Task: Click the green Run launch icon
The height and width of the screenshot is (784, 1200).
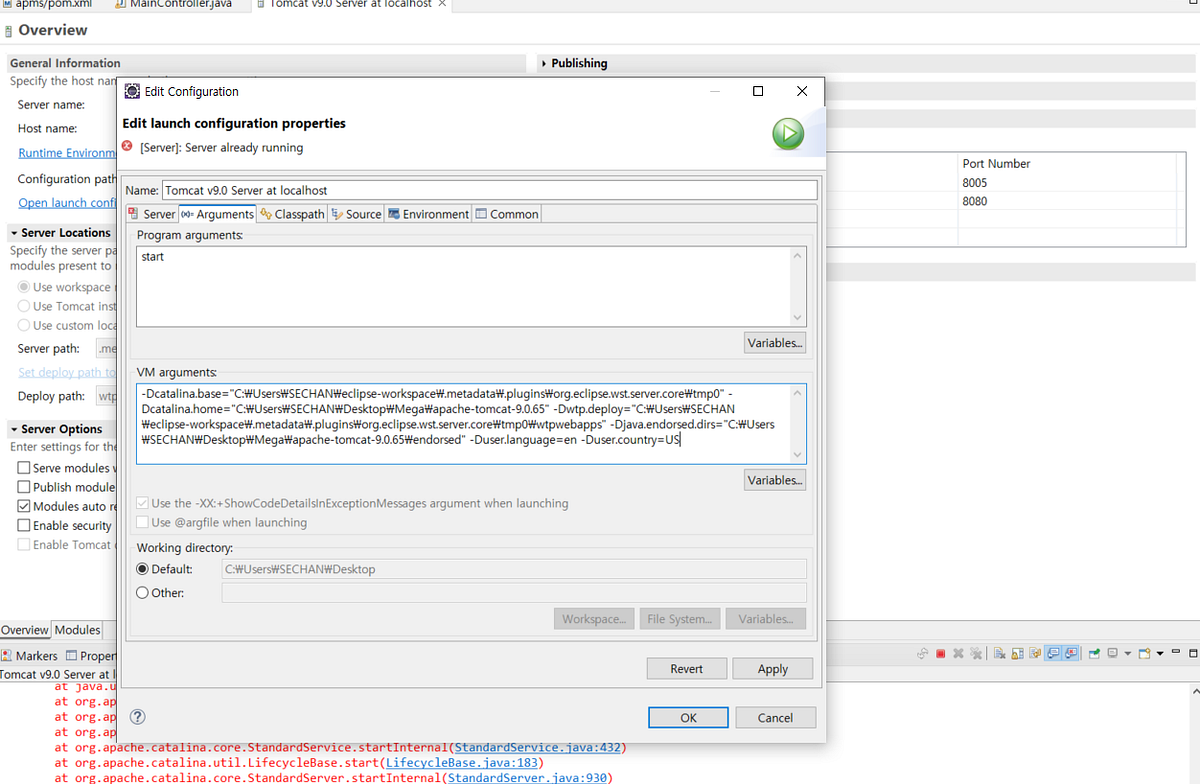Action: point(788,133)
